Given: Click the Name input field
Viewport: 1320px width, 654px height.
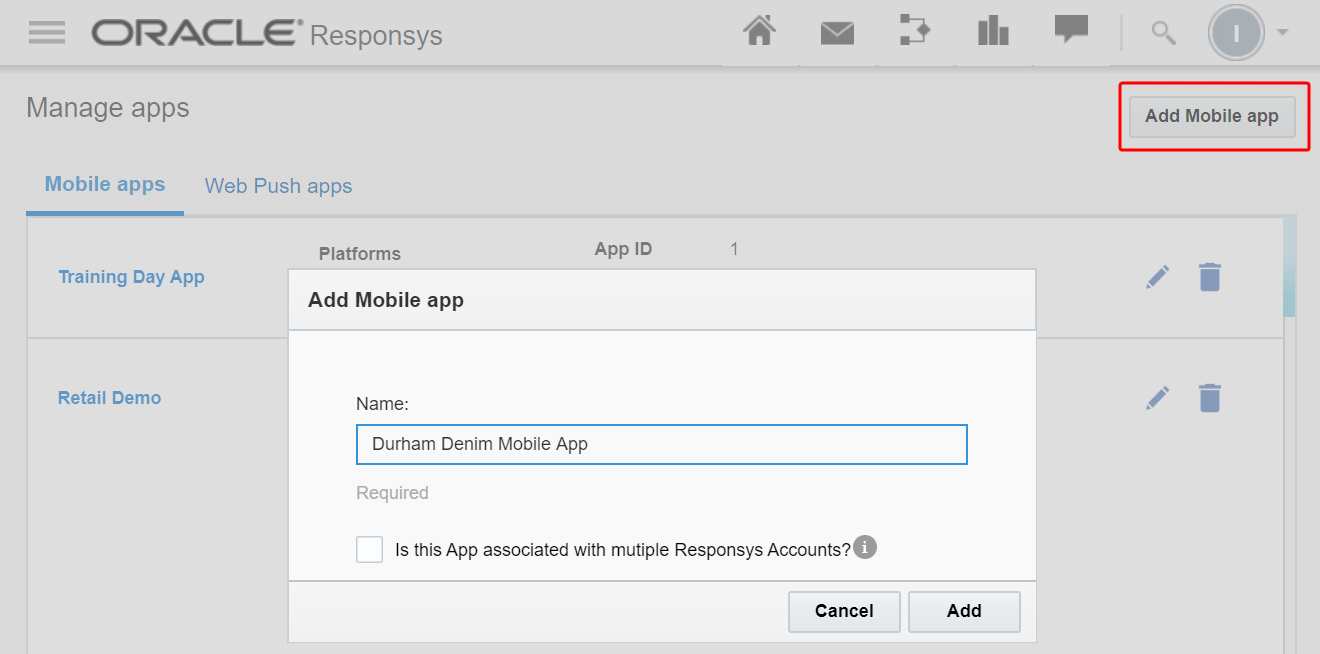Looking at the screenshot, I should pyautogui.click(x=662, y=444).
